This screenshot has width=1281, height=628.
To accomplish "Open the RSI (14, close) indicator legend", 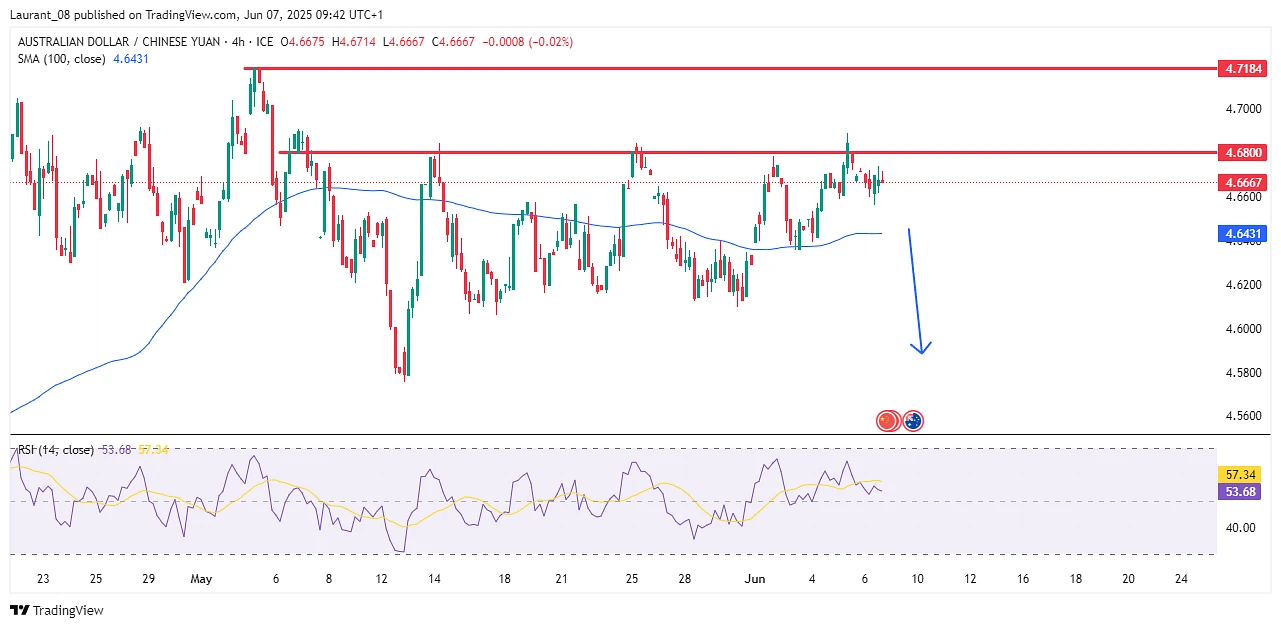I will point(56,450).
